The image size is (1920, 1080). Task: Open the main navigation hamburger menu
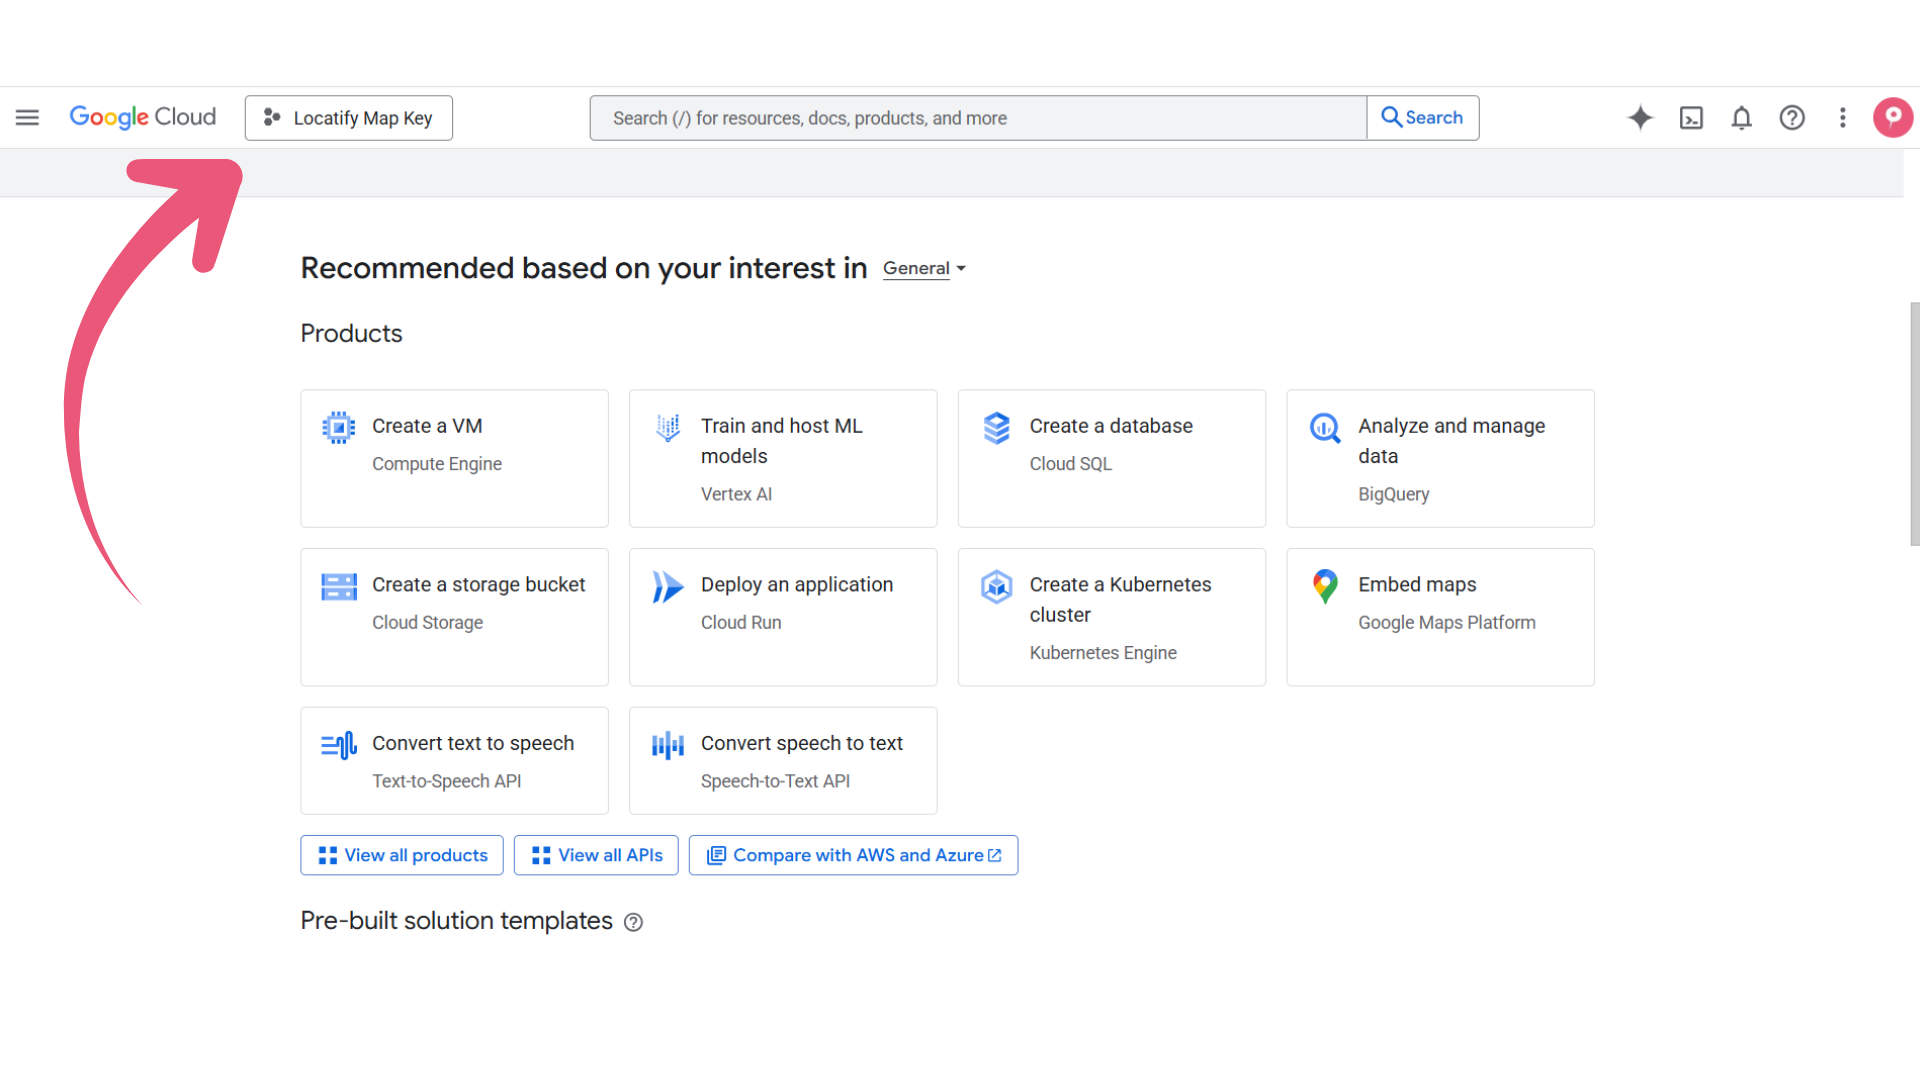pos(27,118)
